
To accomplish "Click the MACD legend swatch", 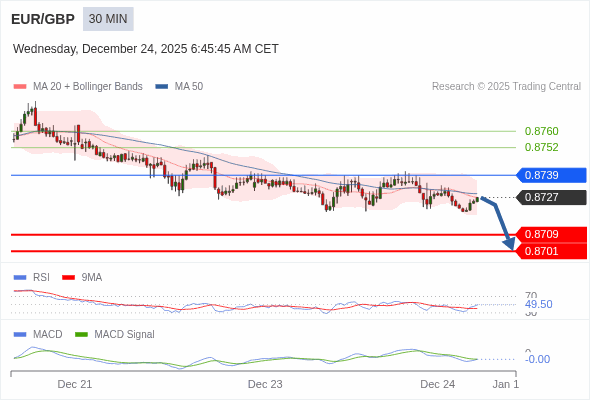I will tap(20, 334).
